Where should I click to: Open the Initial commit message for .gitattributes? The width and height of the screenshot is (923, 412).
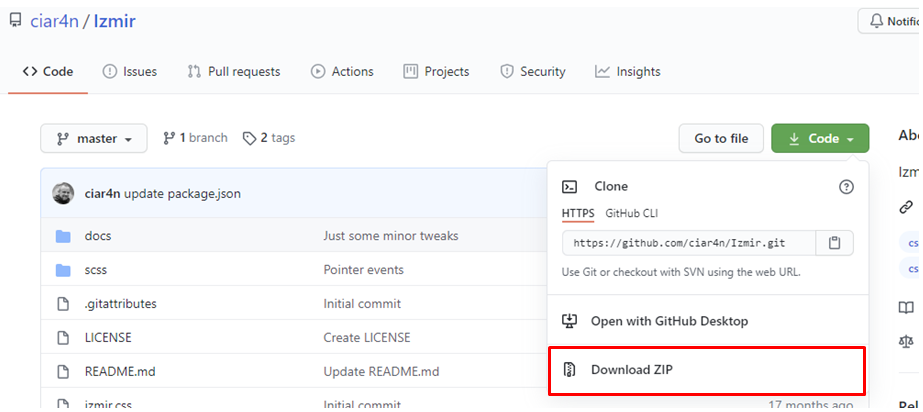pyautogui.click(x=362, y=304)
